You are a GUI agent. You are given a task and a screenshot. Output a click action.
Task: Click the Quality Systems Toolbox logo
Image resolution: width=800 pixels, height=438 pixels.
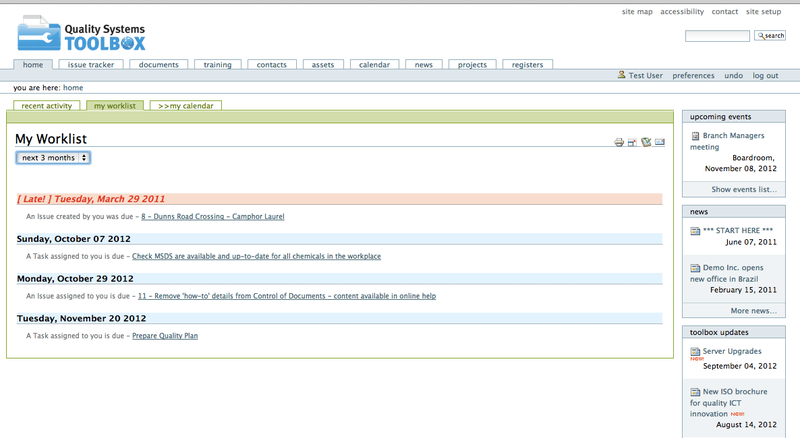82,34
